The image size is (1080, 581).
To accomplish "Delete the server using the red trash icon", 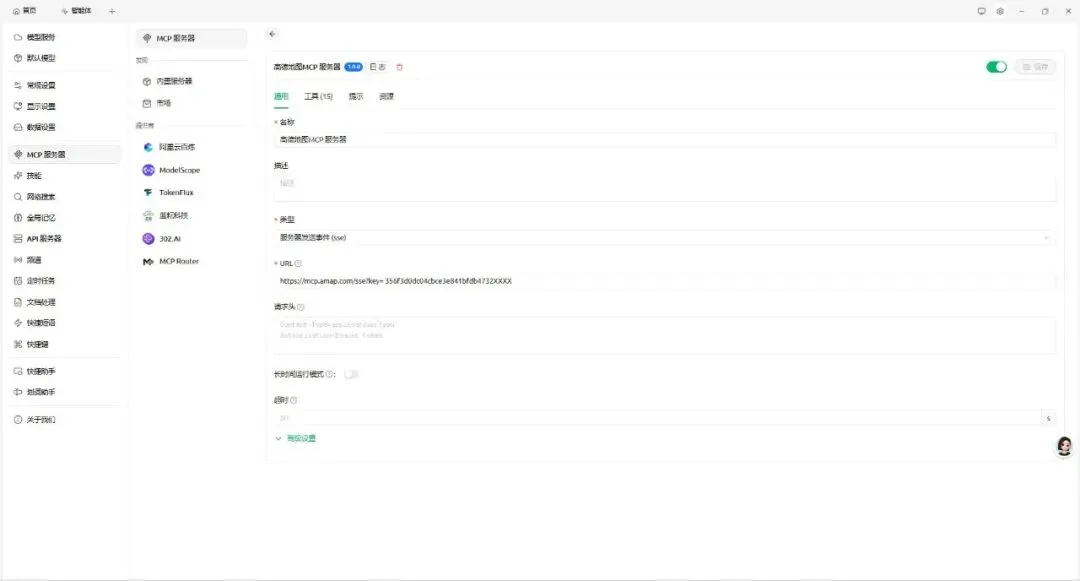I will [399, 67].
